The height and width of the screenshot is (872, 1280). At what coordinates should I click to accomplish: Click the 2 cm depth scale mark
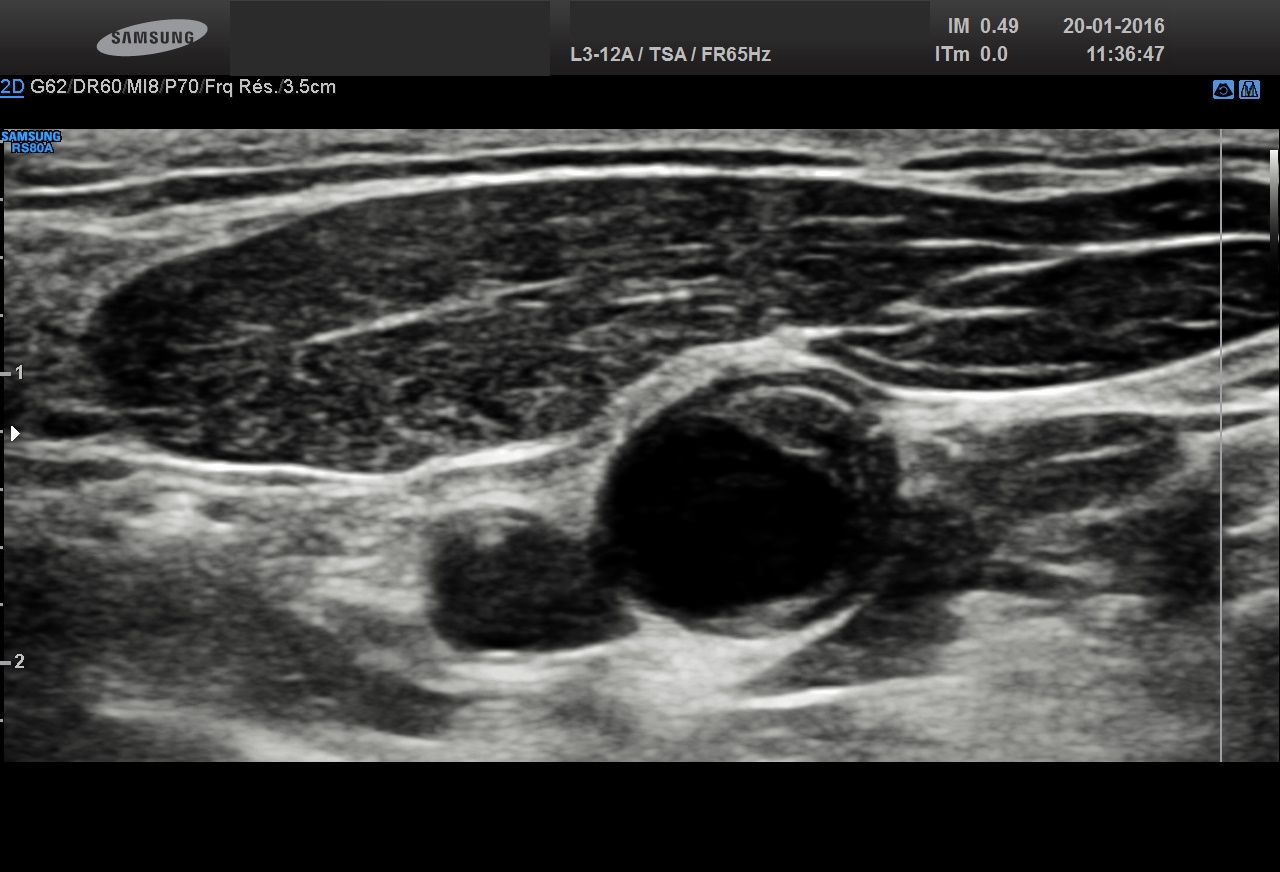coord(17,662)
